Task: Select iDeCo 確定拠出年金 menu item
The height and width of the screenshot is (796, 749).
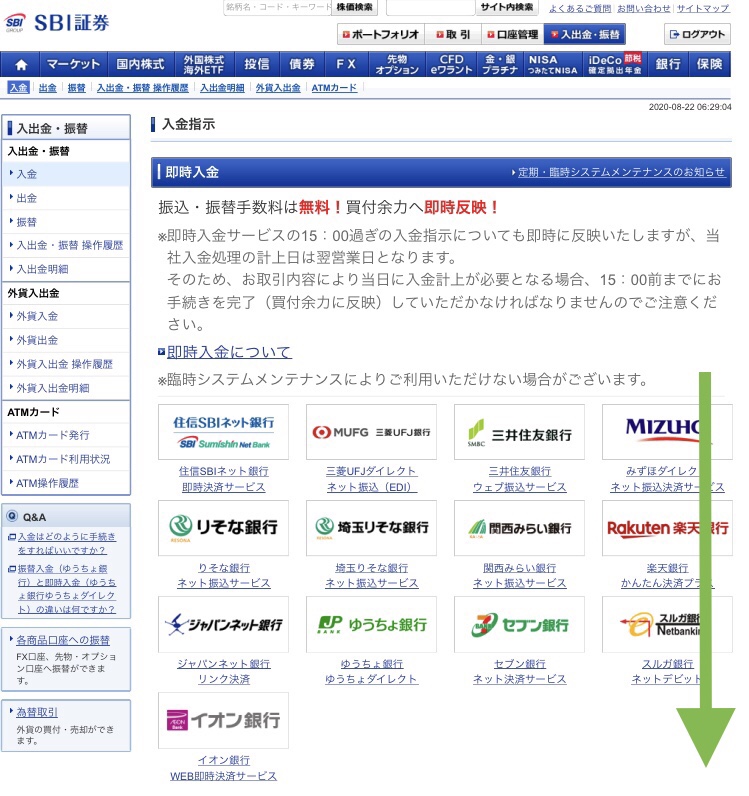Action: click(614, 64)
